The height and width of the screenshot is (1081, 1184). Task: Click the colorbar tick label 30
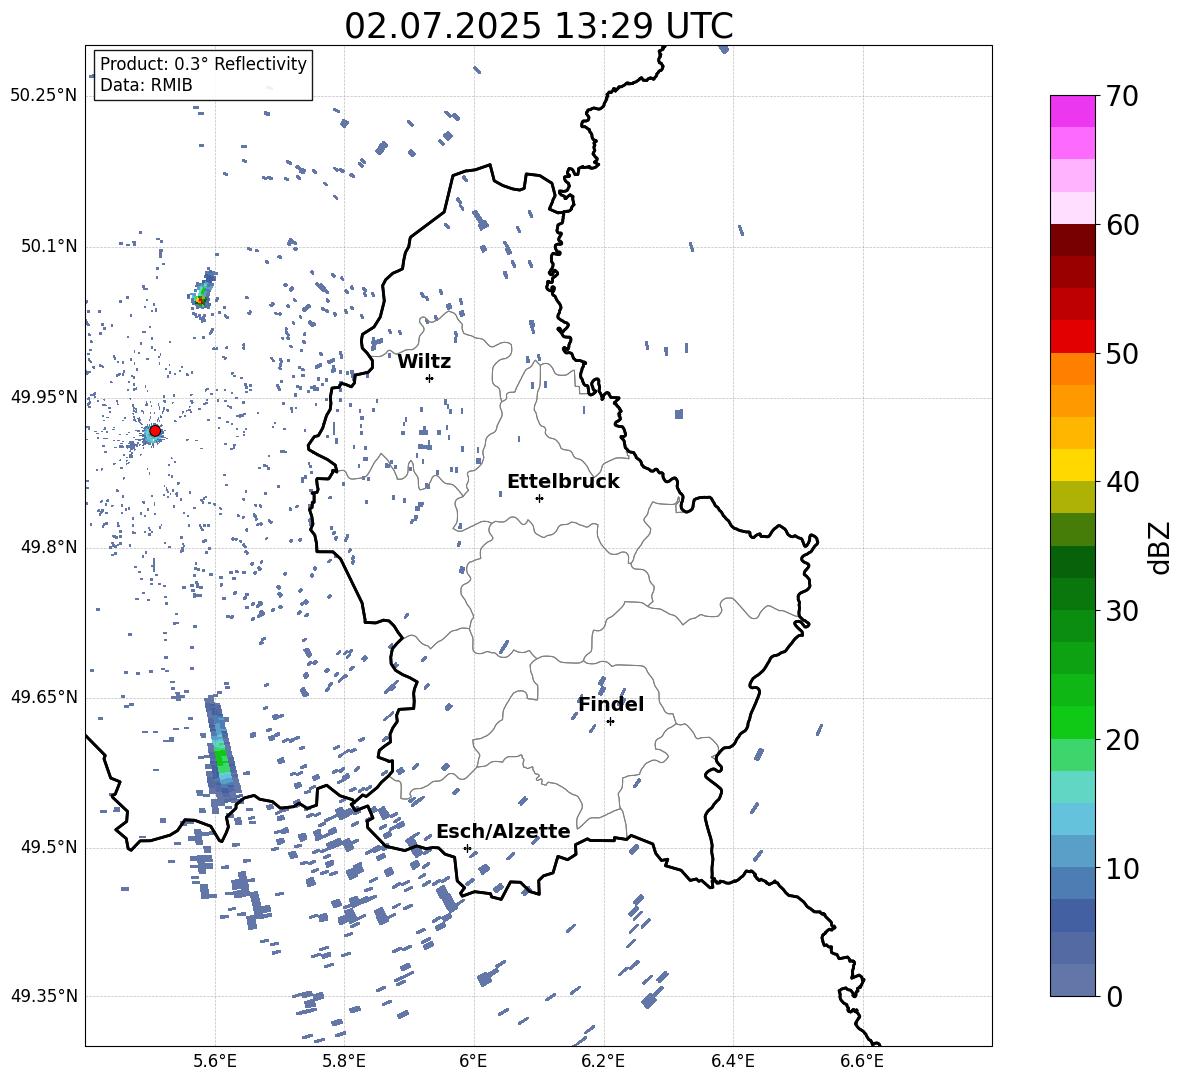1123,611
